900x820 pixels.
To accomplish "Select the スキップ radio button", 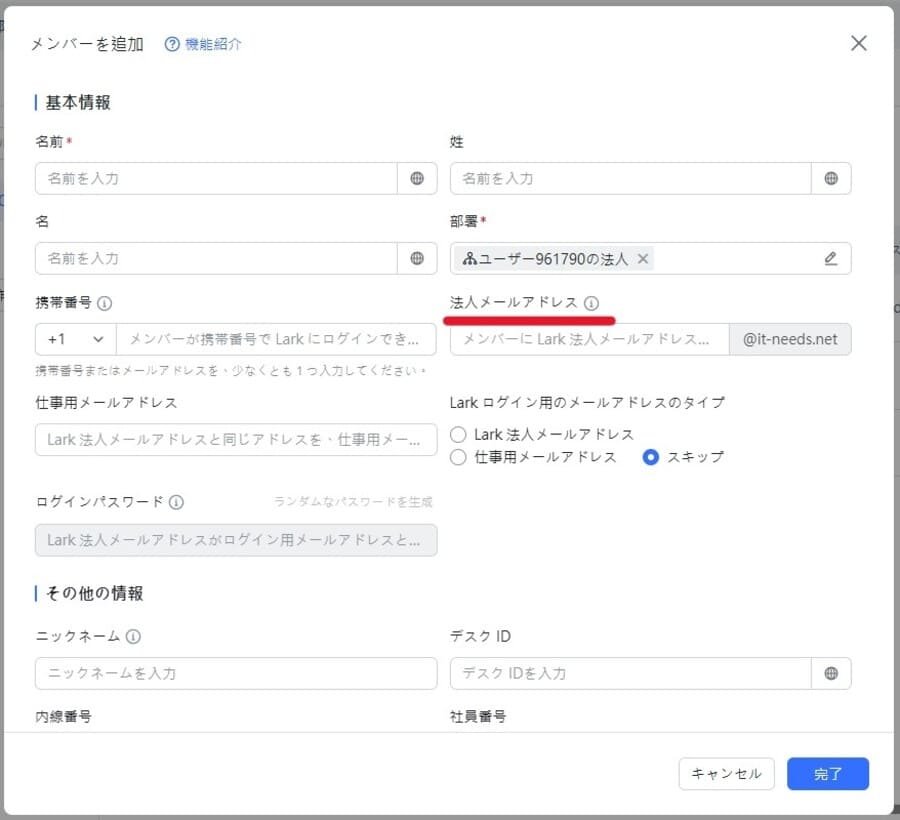I will click(651, 457).
